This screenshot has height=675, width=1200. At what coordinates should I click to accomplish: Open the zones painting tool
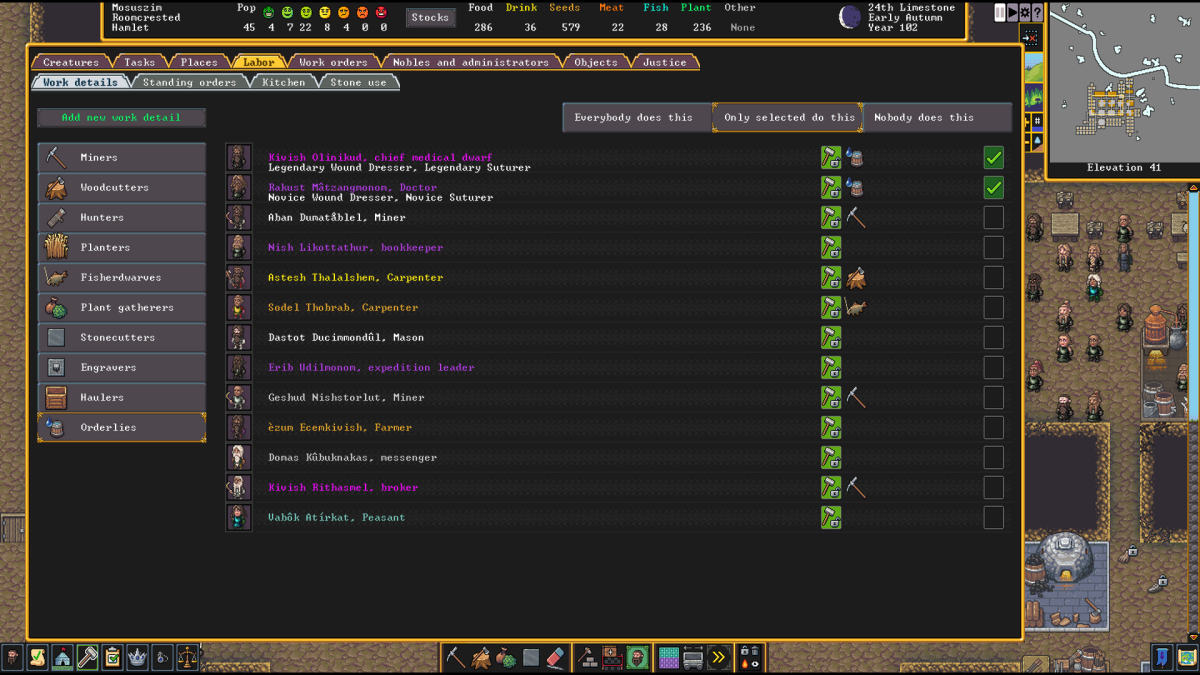pyautogui.click(x=668, y=658)
